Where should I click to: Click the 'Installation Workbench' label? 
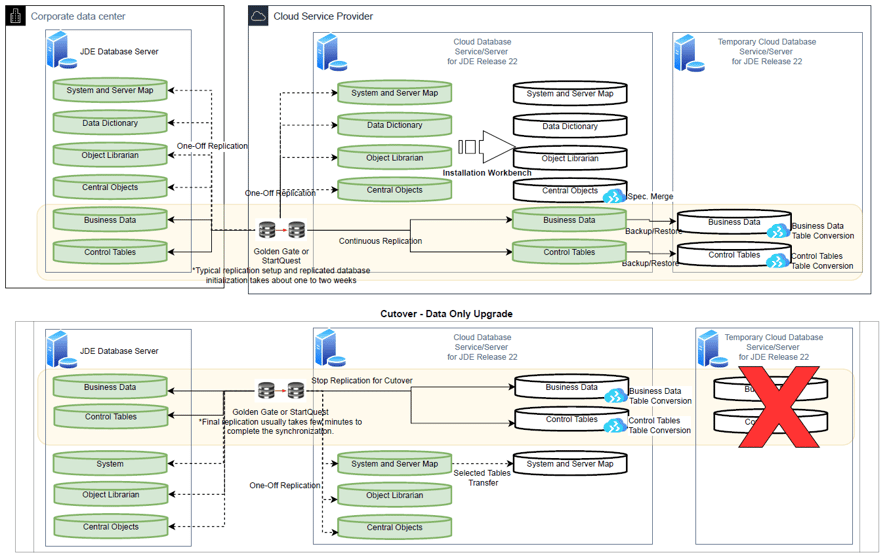coord(487,173)
